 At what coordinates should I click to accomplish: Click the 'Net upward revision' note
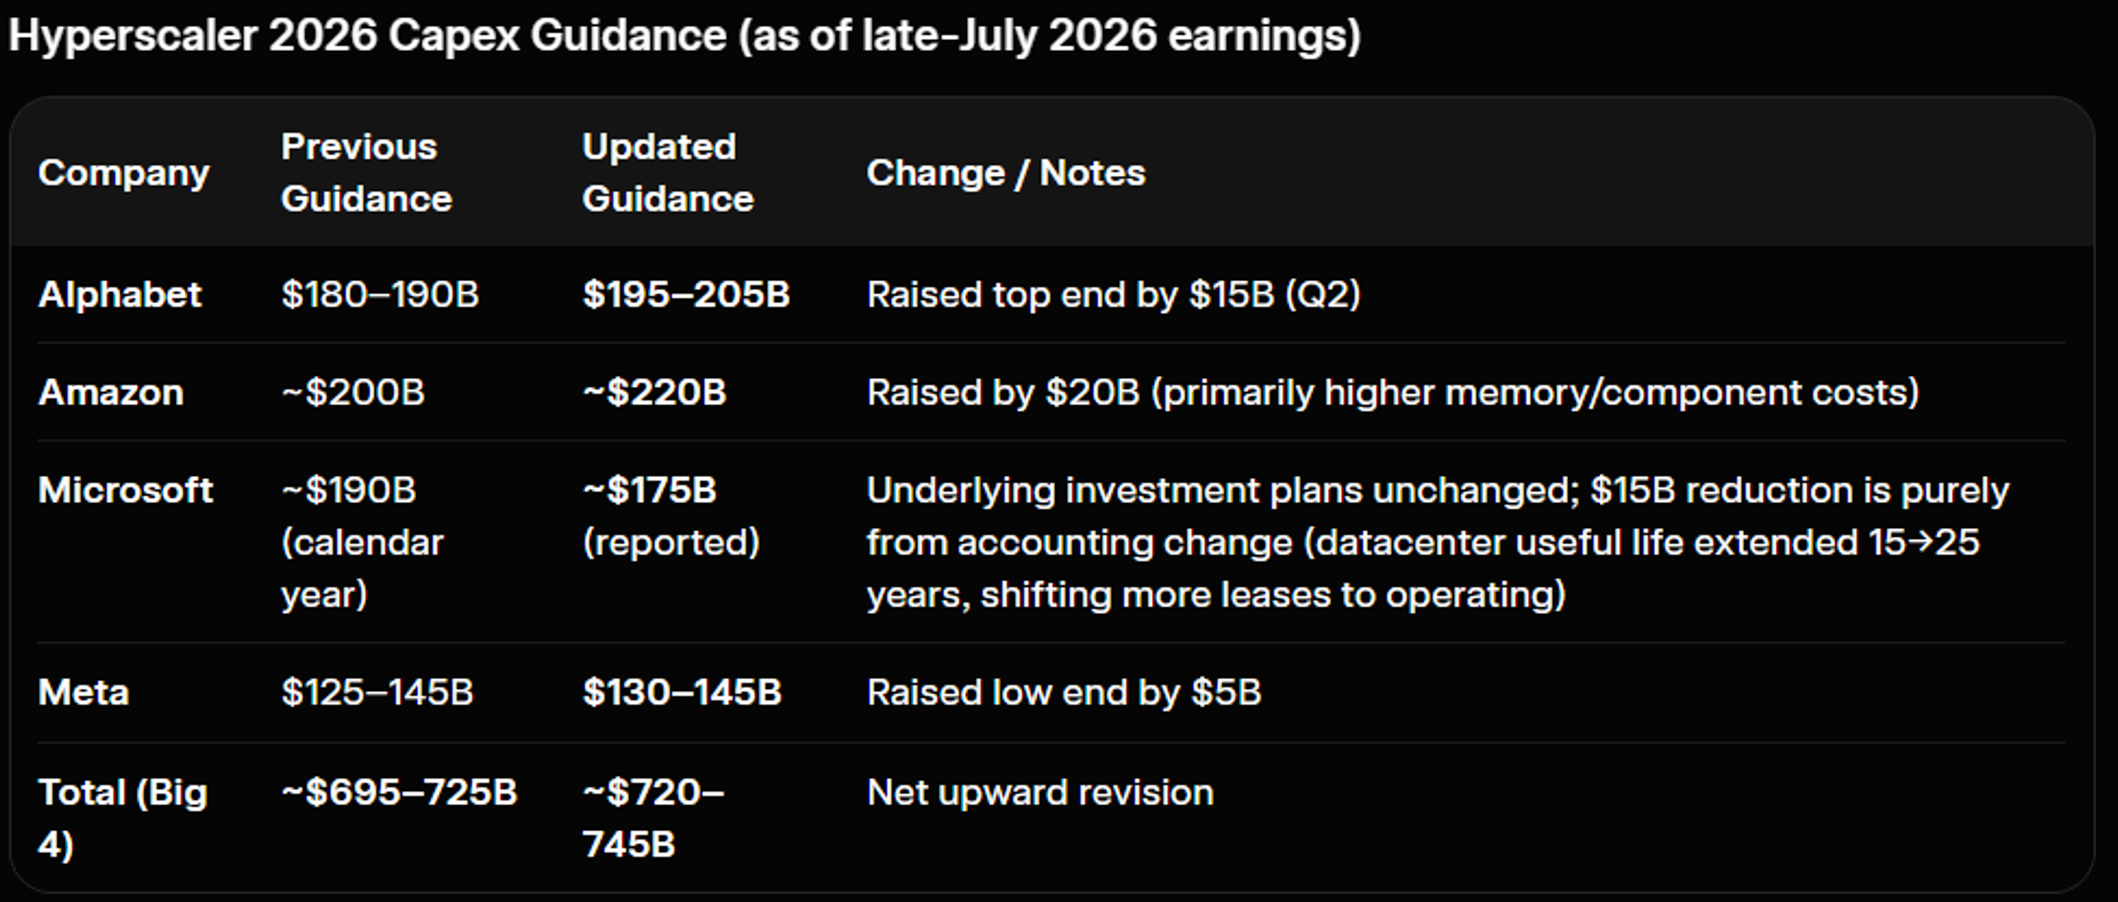click(1040, 792)
